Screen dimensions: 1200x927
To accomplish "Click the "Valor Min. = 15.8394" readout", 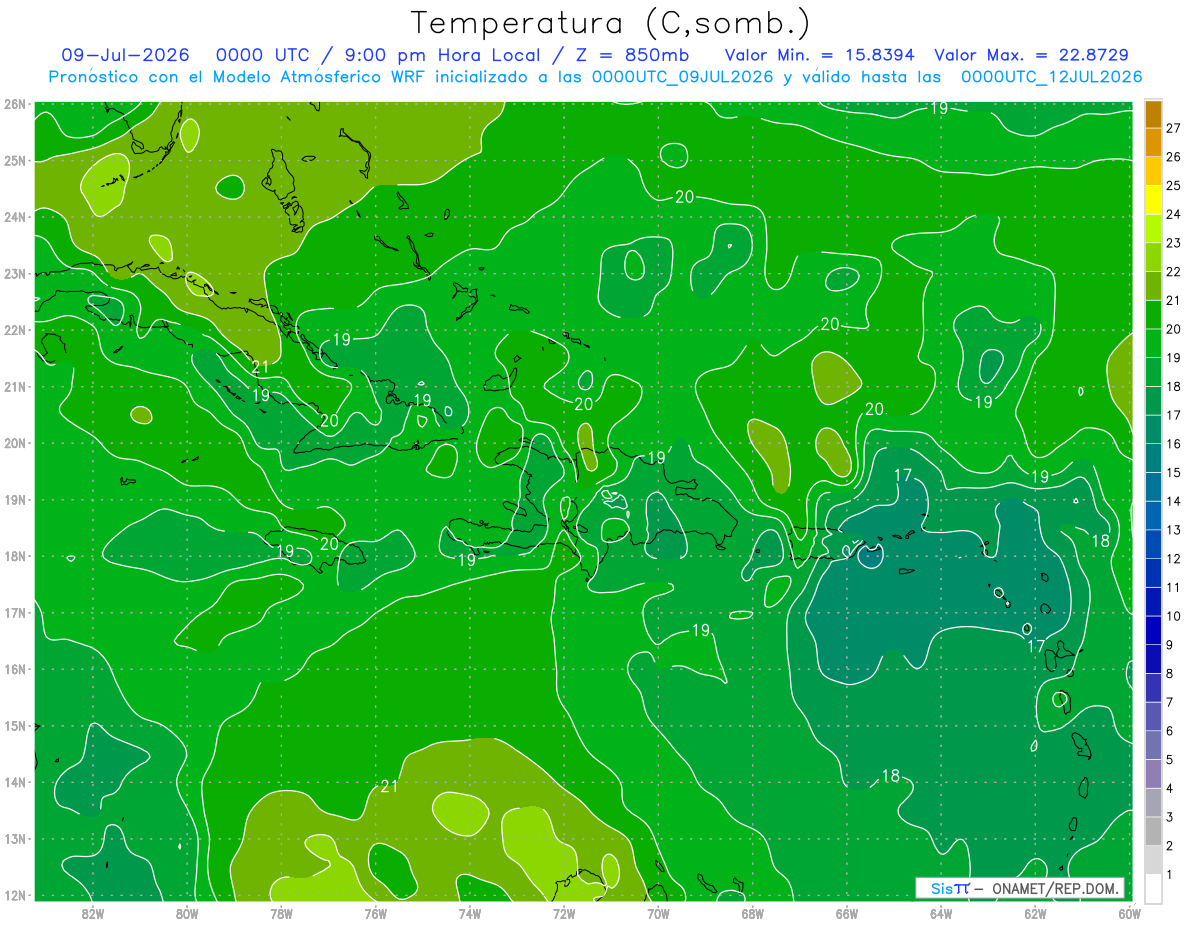I will pyautogui.click(x=820, y=55).
